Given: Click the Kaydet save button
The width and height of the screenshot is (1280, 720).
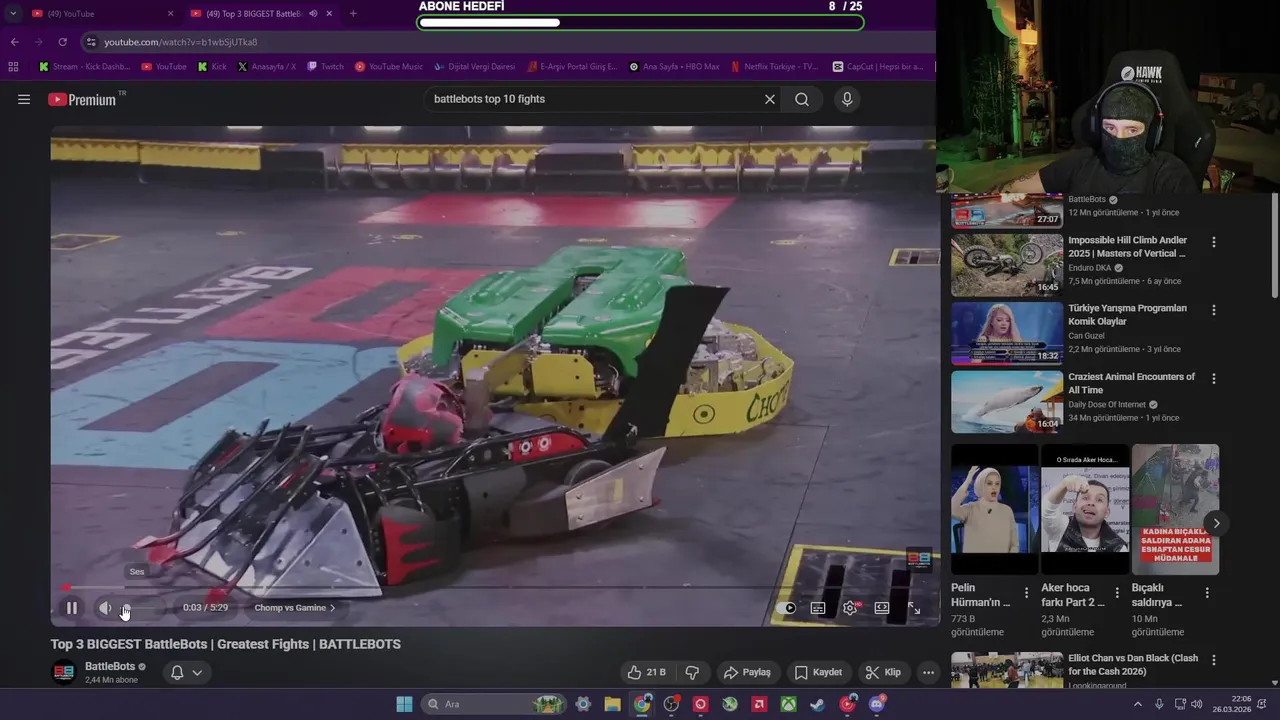Looking at the screenshot, I should tap(818, 672).
